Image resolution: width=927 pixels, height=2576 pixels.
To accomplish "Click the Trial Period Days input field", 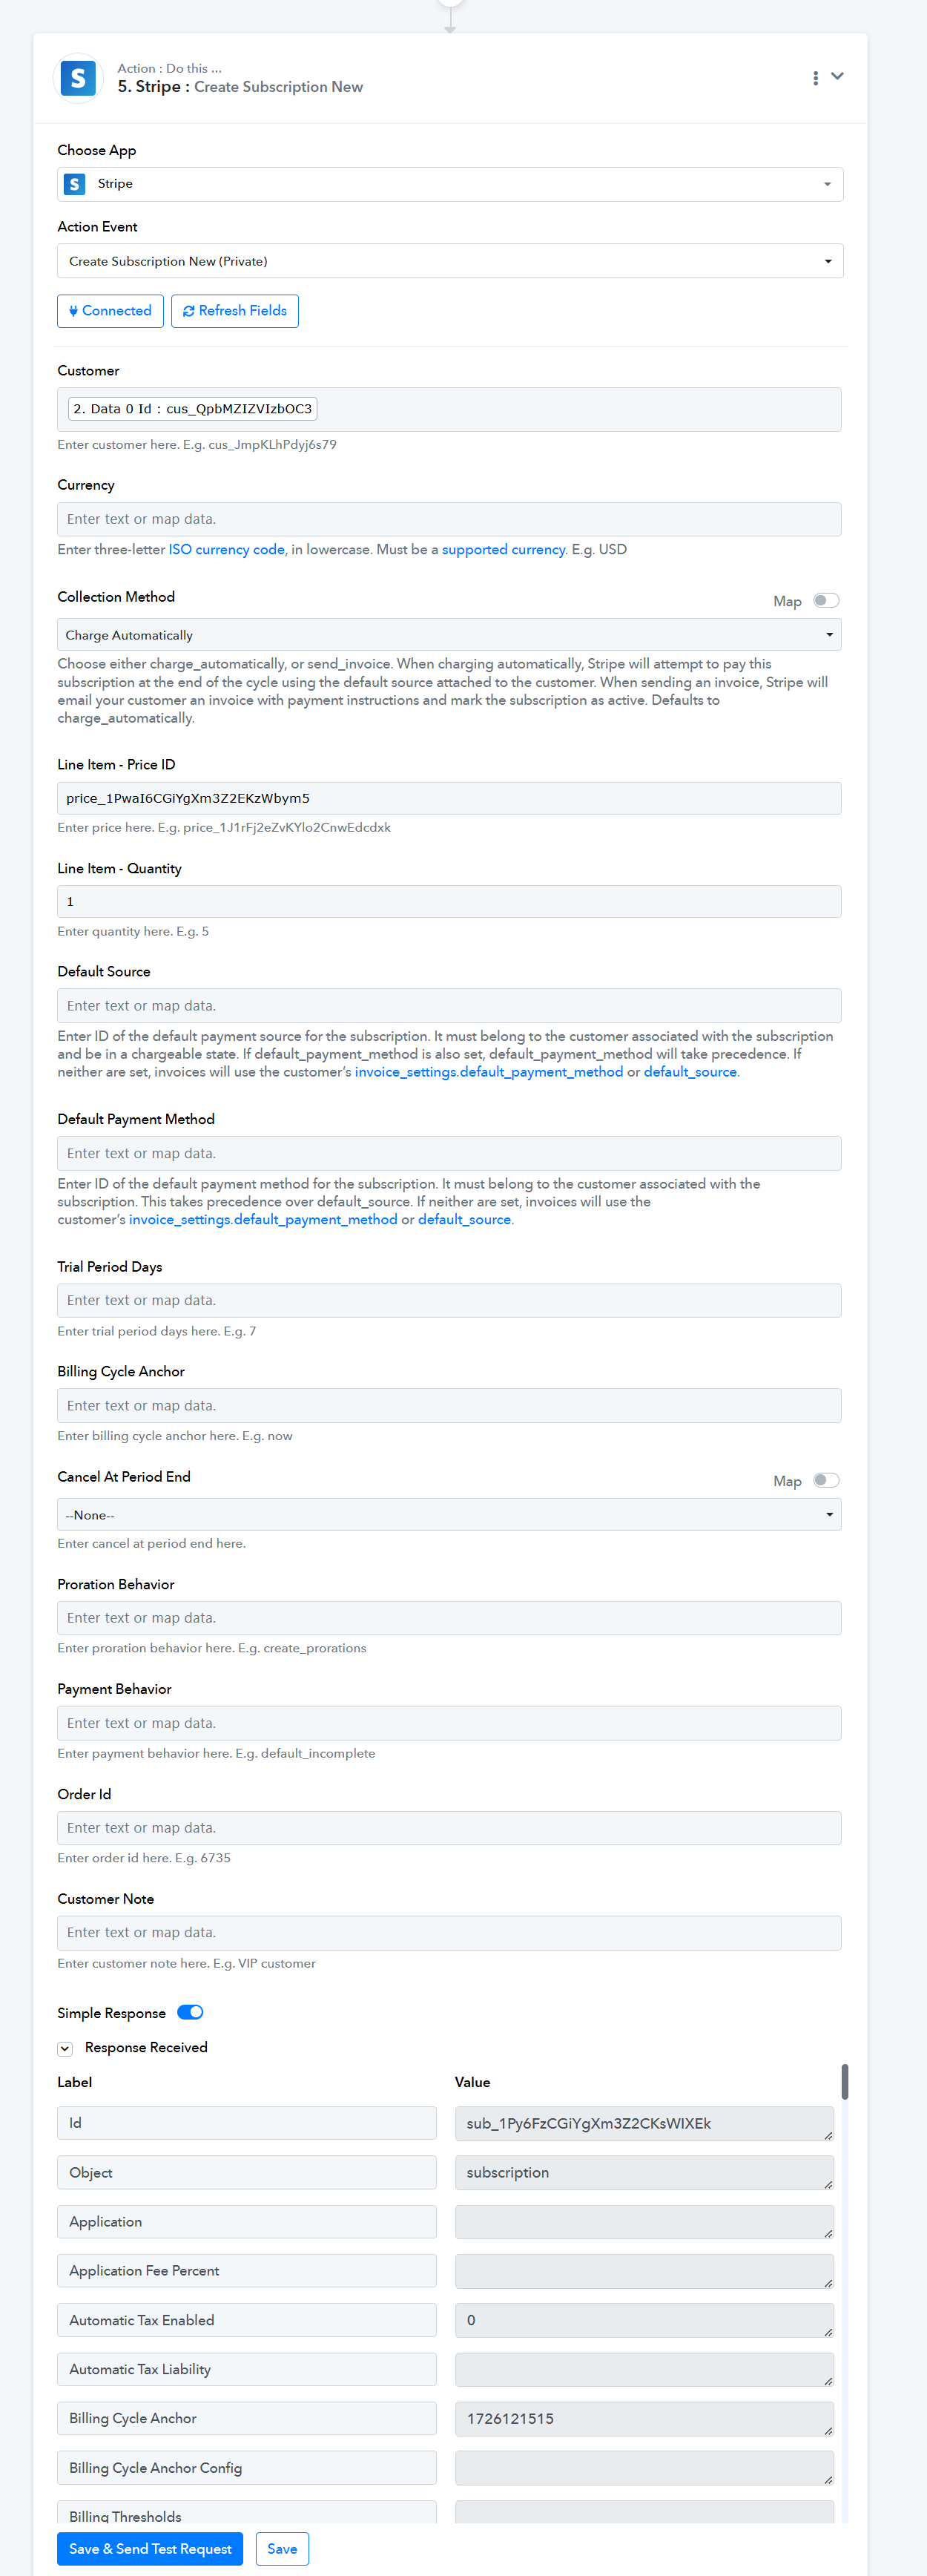I will 449,1301.
